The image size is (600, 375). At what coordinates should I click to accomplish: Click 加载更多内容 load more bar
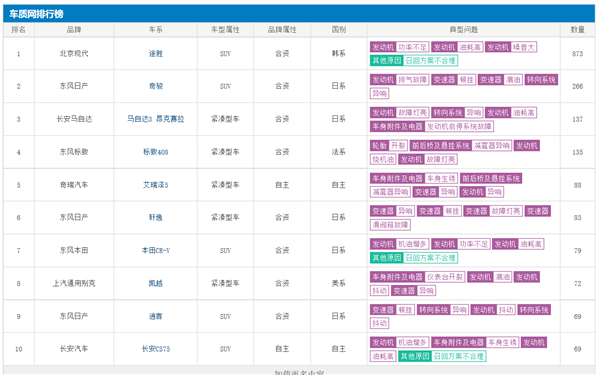pos(299,371)
